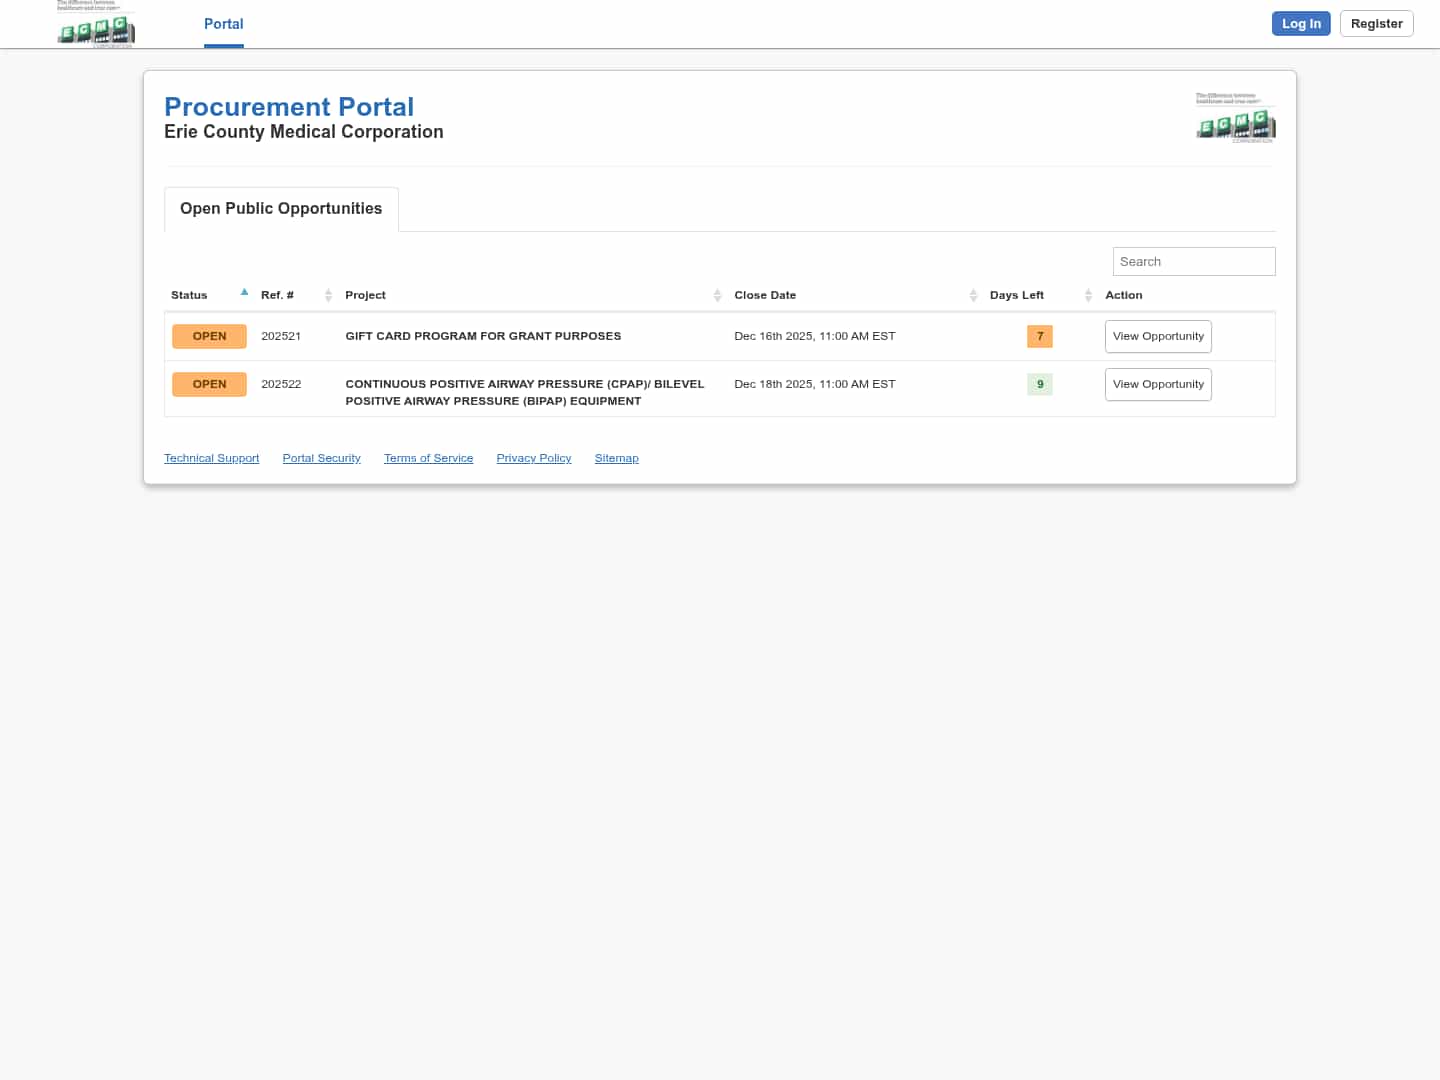
Task: Click the ECMC logo beside portal heading
Action: (1235, 118)
